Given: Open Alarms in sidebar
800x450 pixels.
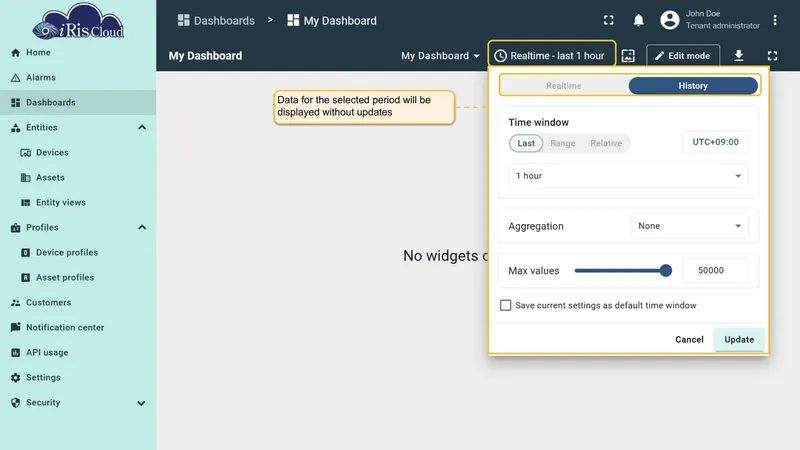Looking at the screenshot, I should coord(78,78).
